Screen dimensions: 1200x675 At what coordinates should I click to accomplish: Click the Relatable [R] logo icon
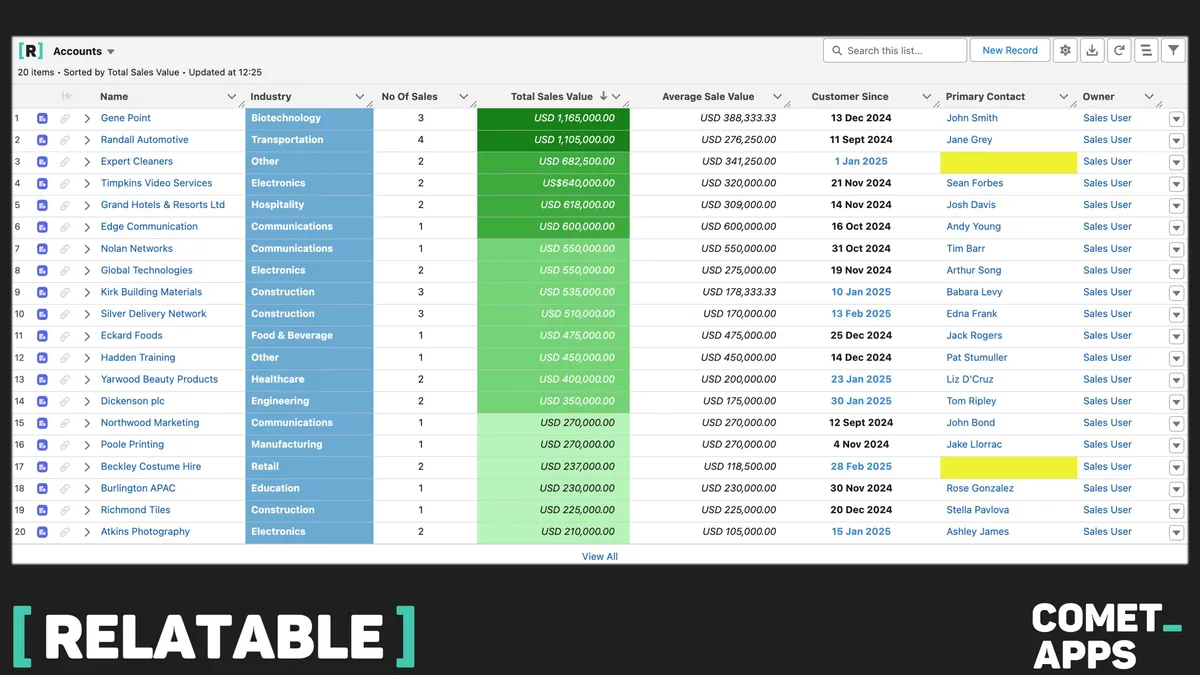31,51
